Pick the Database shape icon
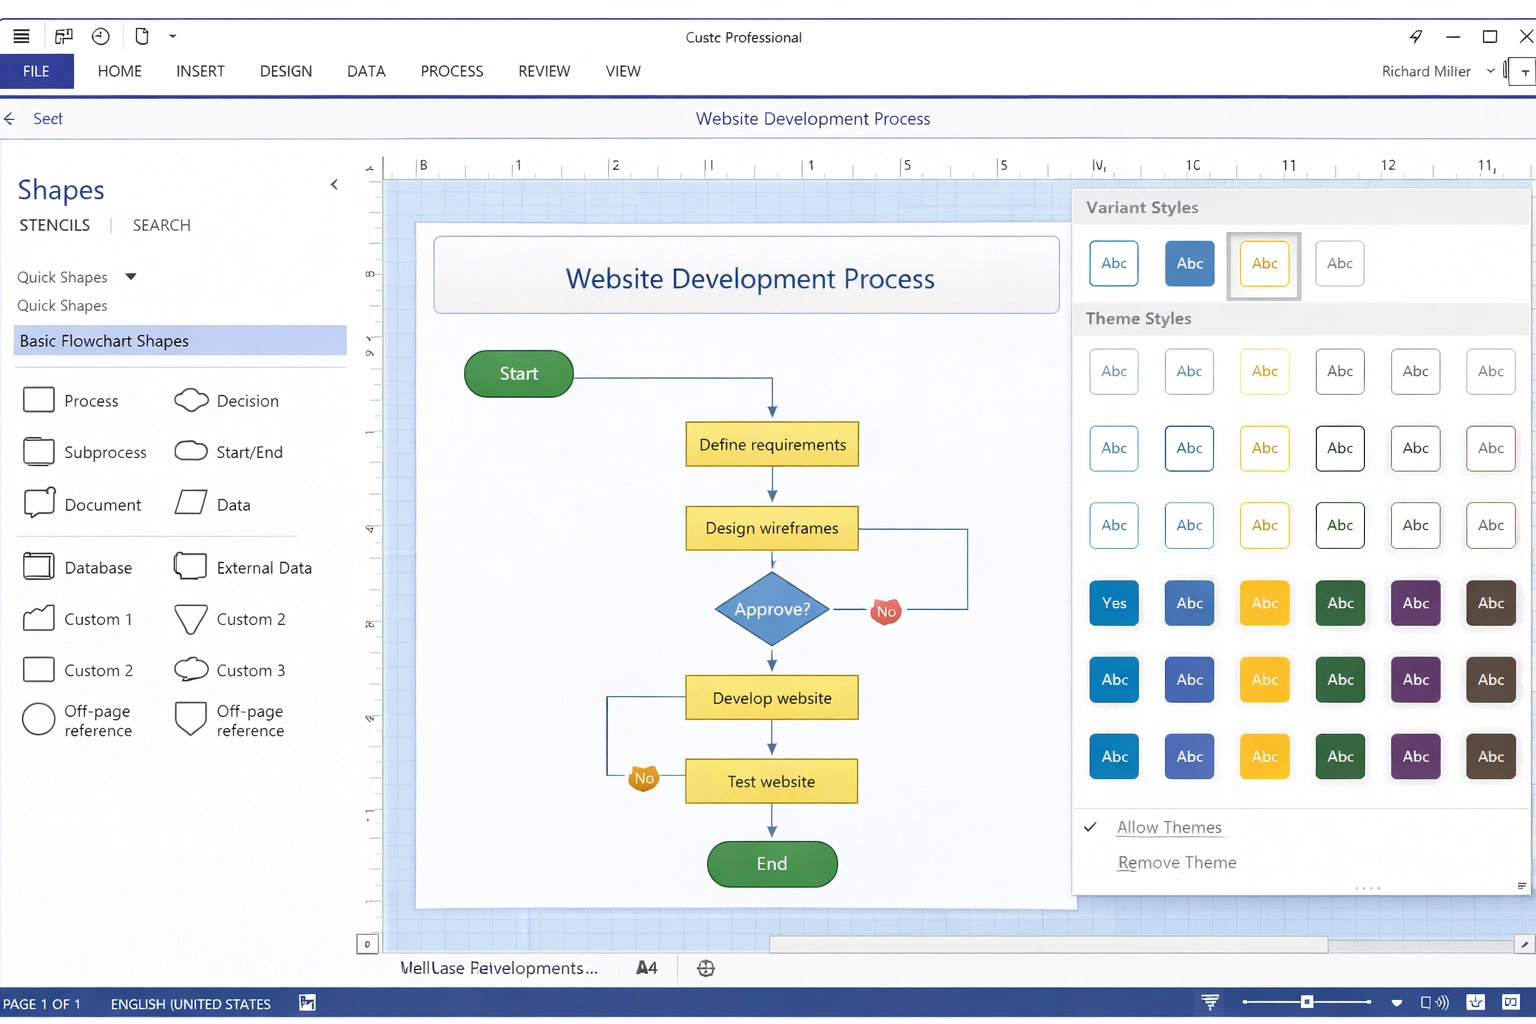 [39, 567]
